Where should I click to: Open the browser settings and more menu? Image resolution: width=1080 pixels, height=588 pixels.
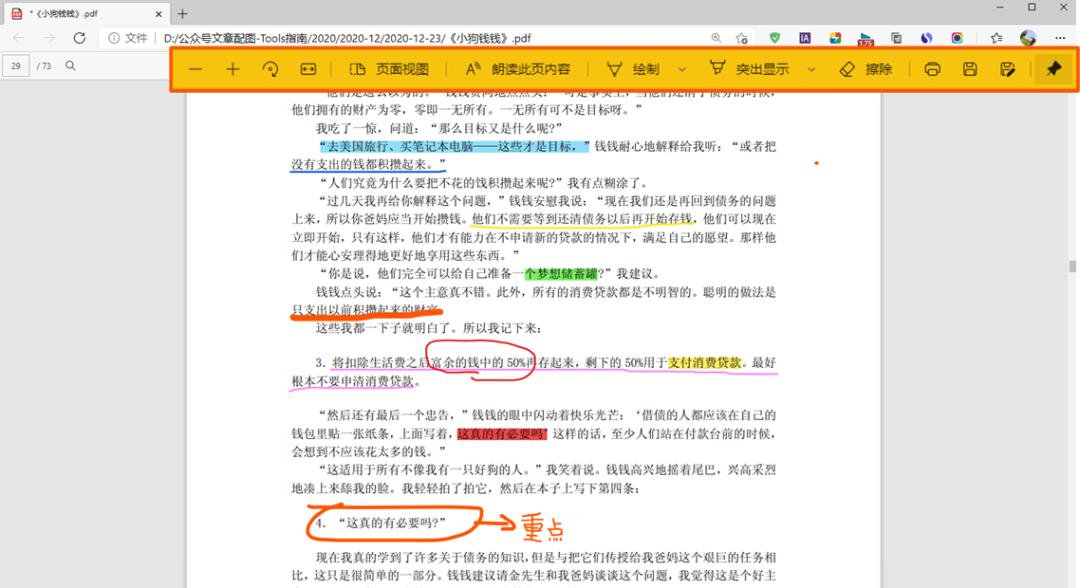1060,38
